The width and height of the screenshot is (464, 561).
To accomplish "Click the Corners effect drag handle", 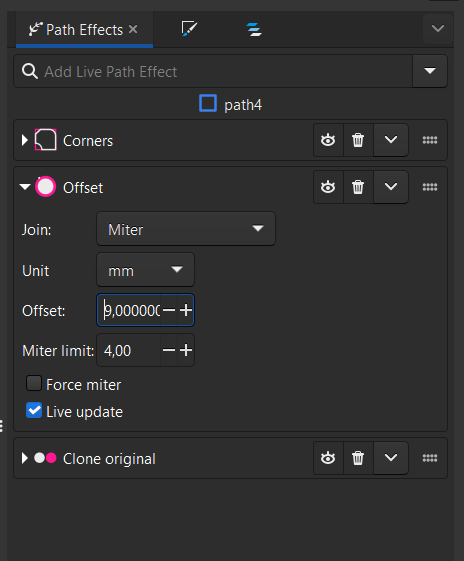I will point(430,140).
